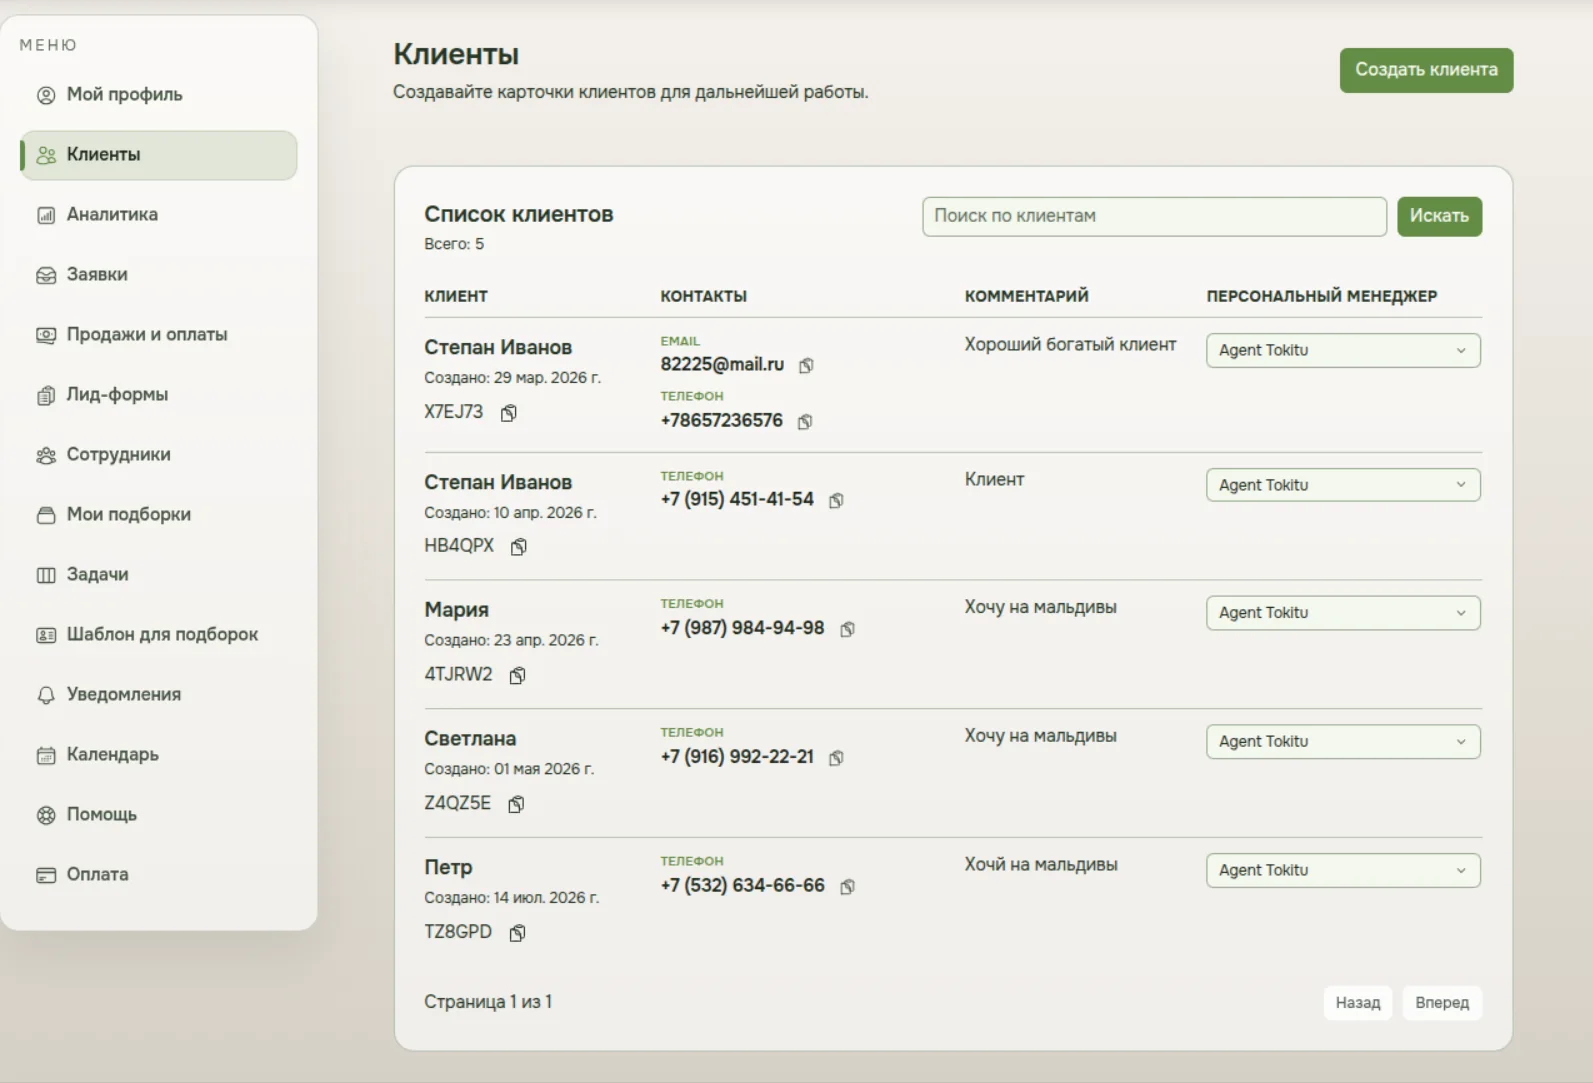1593x1083 pixels.
Task: Copy client code HB4QPX
Action: 519,546
